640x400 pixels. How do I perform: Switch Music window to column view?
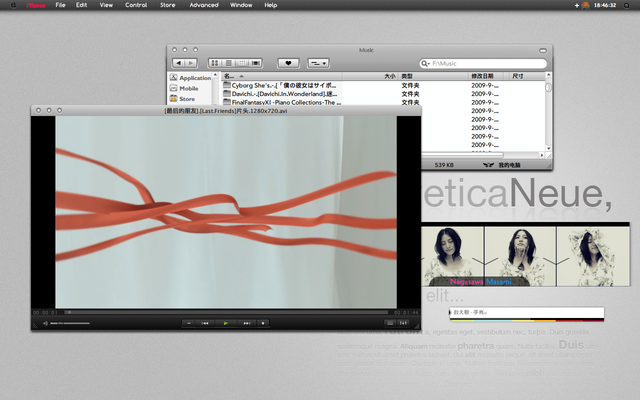[242, 63]
